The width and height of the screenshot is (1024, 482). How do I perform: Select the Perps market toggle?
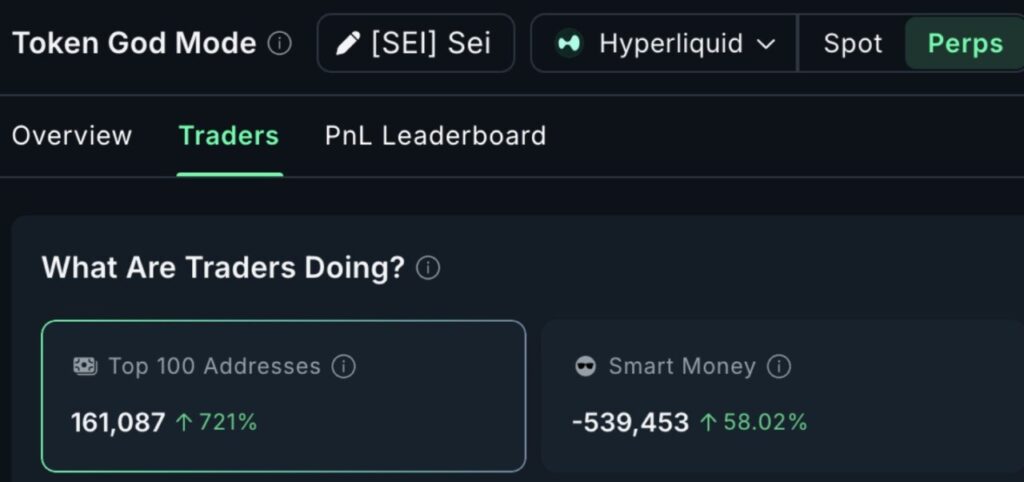click(x=964, y=44)
